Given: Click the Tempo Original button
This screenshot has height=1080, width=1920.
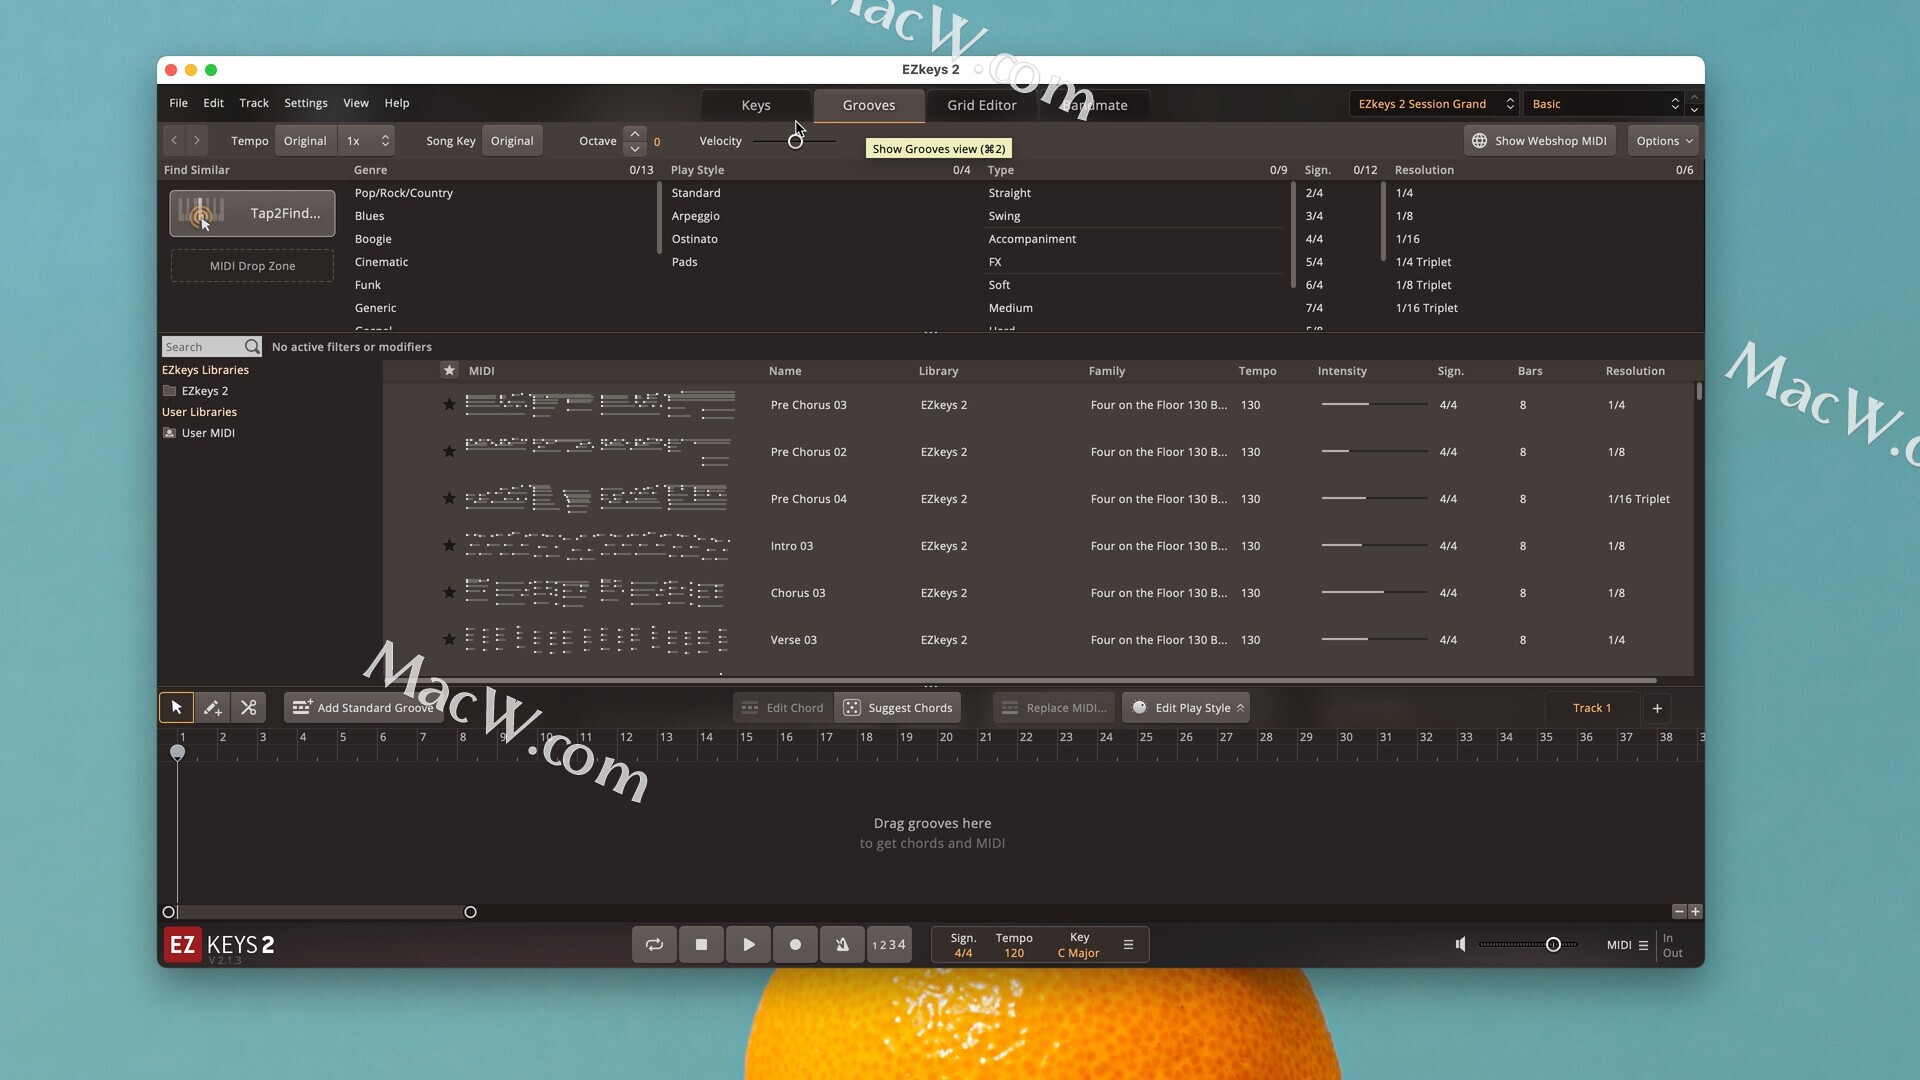Looking at the screenshot, I should coord(305,141).
